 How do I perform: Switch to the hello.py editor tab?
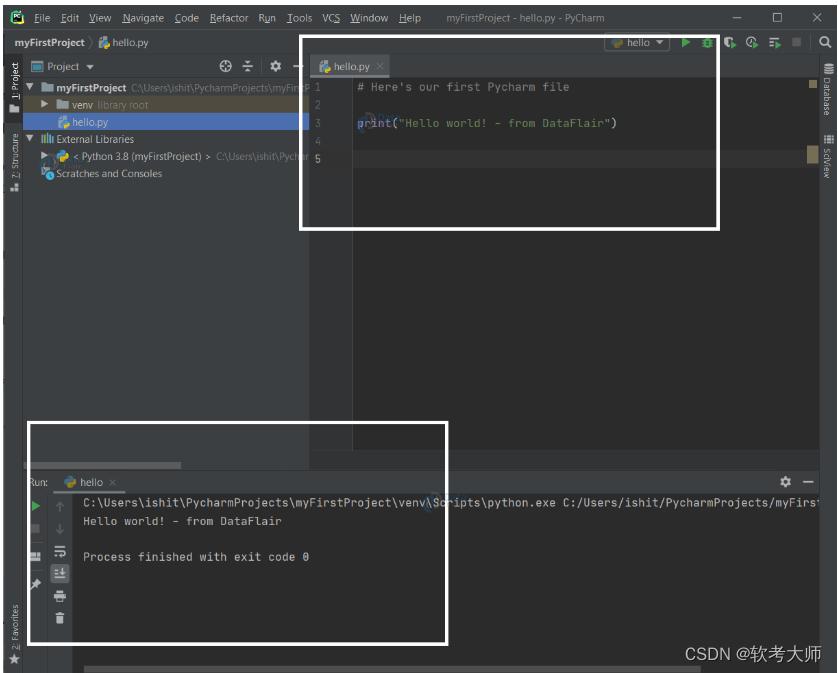(350, 66)
